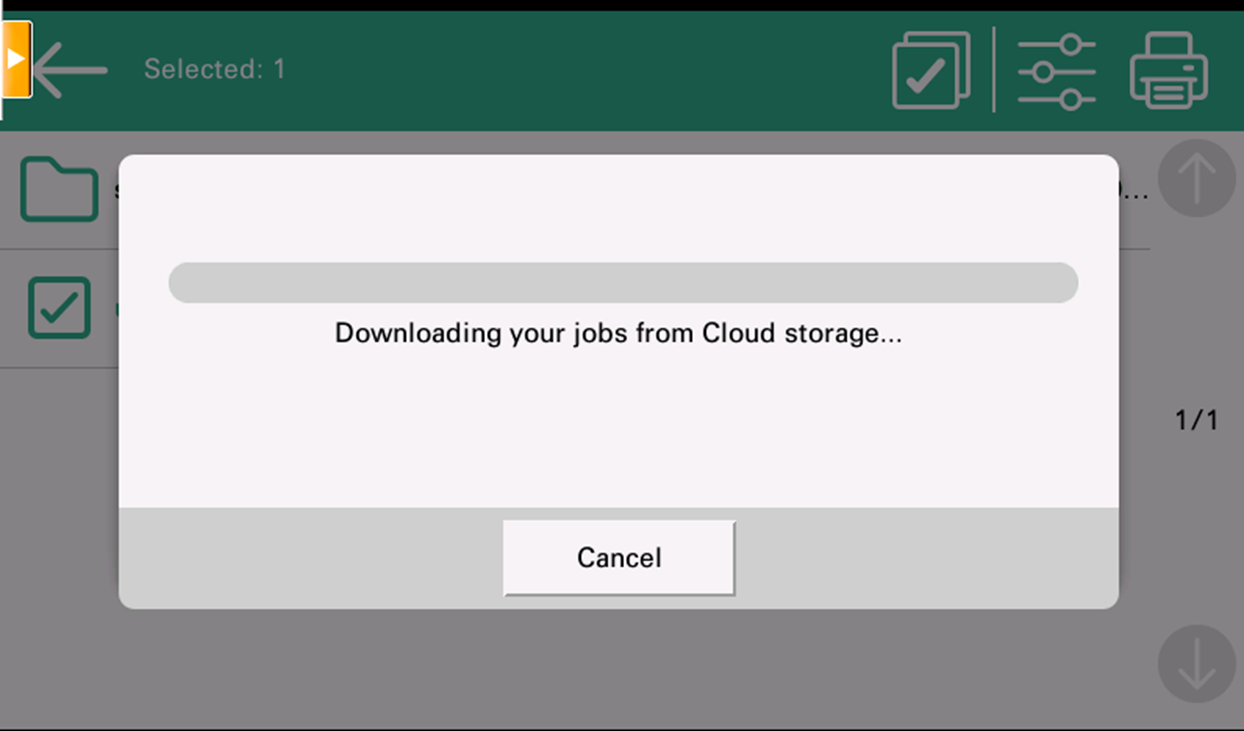Click the download progress bar
The width and height of the screenshot is (1244, 731).
coord(622,281)
